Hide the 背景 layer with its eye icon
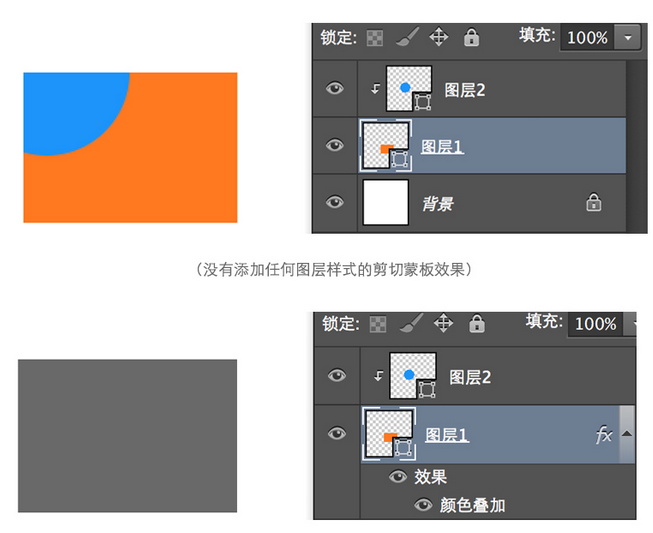Viewport: 653px width, 533px height. coord(334,202)
